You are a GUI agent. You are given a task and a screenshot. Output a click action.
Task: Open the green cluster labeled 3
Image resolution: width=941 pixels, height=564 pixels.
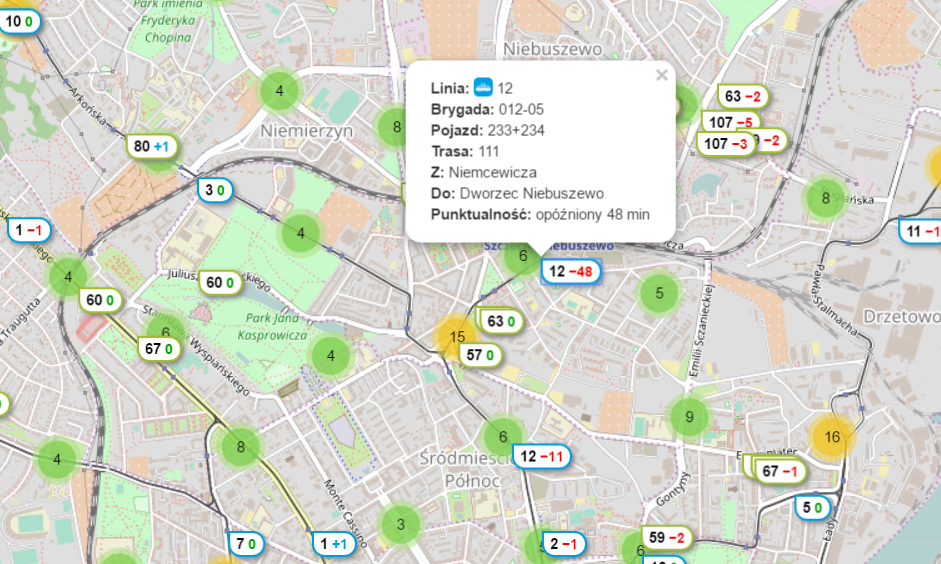(x=400, y=523)
